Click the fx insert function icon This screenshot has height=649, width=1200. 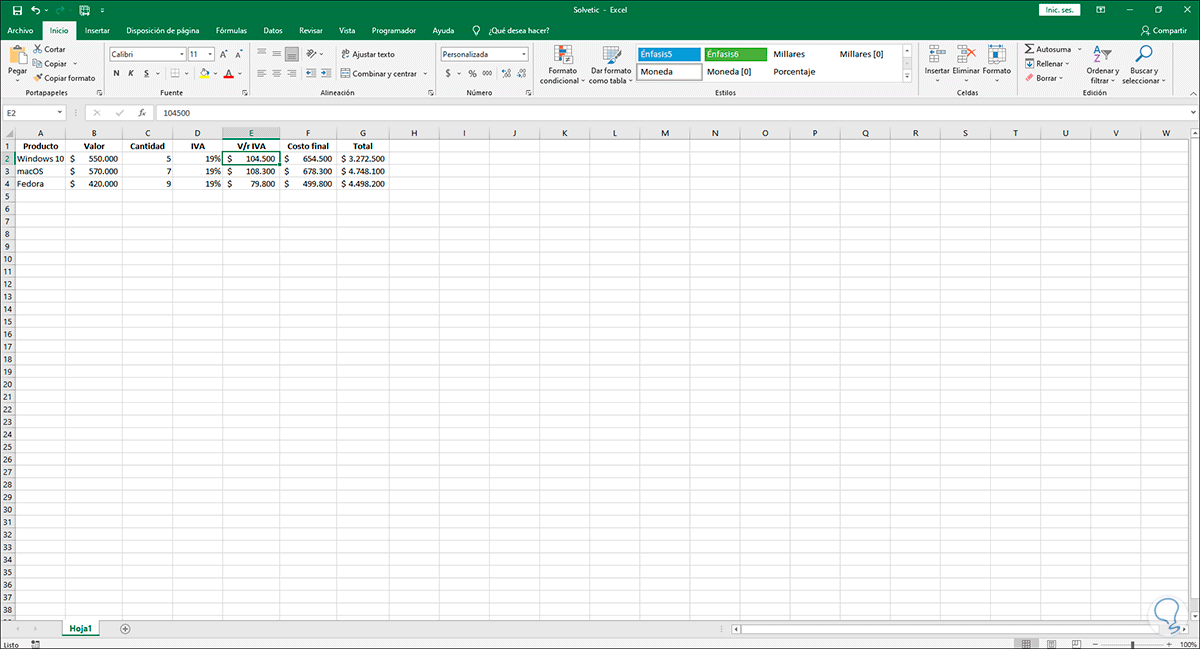pos(142,113)
